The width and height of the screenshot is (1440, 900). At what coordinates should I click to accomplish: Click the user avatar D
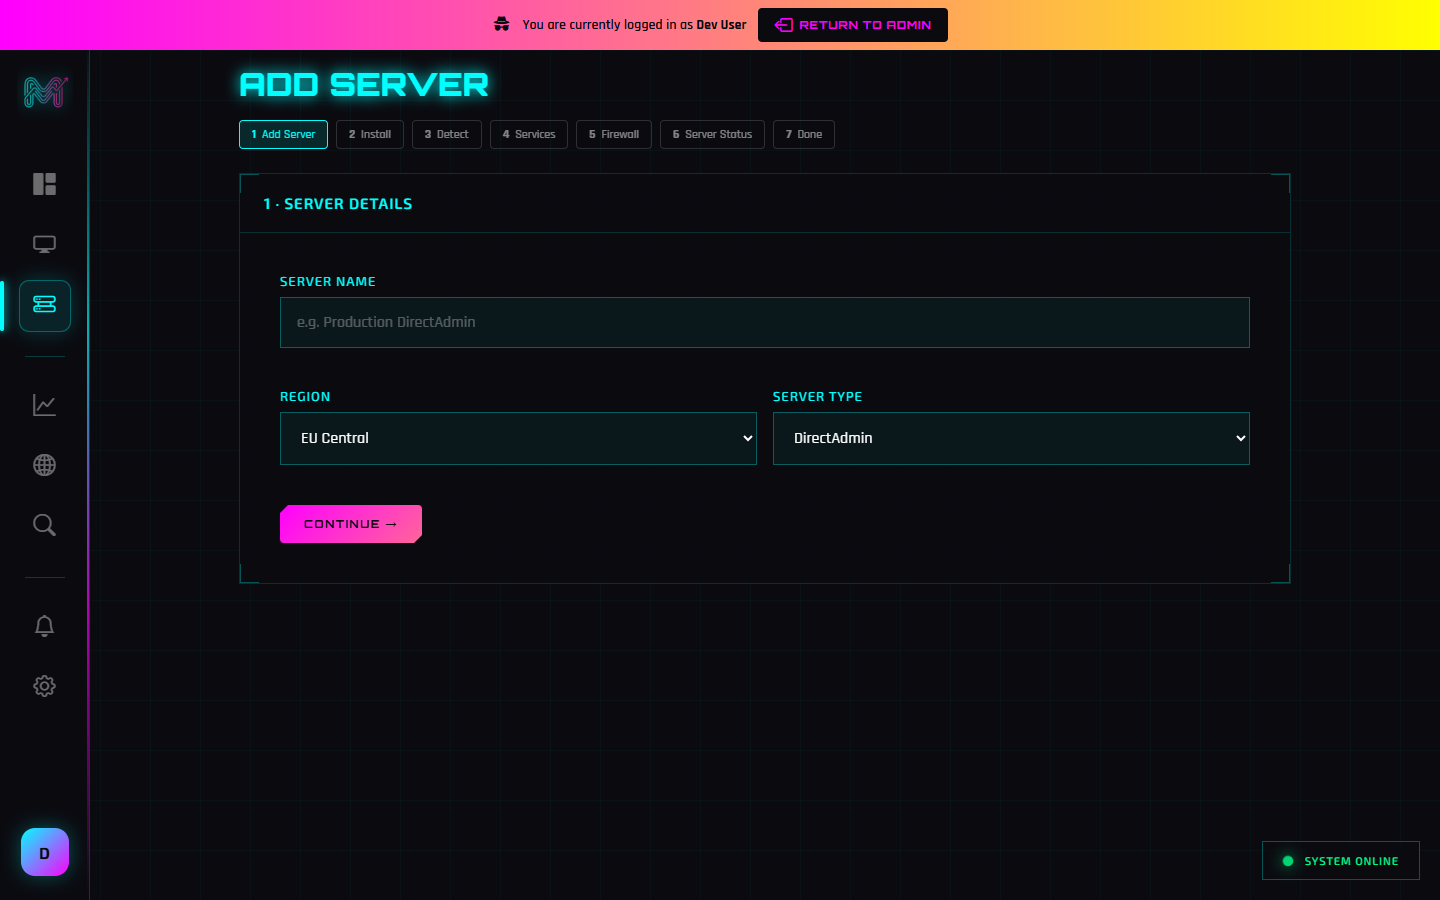pyautogui.click(x=45, y=852)
